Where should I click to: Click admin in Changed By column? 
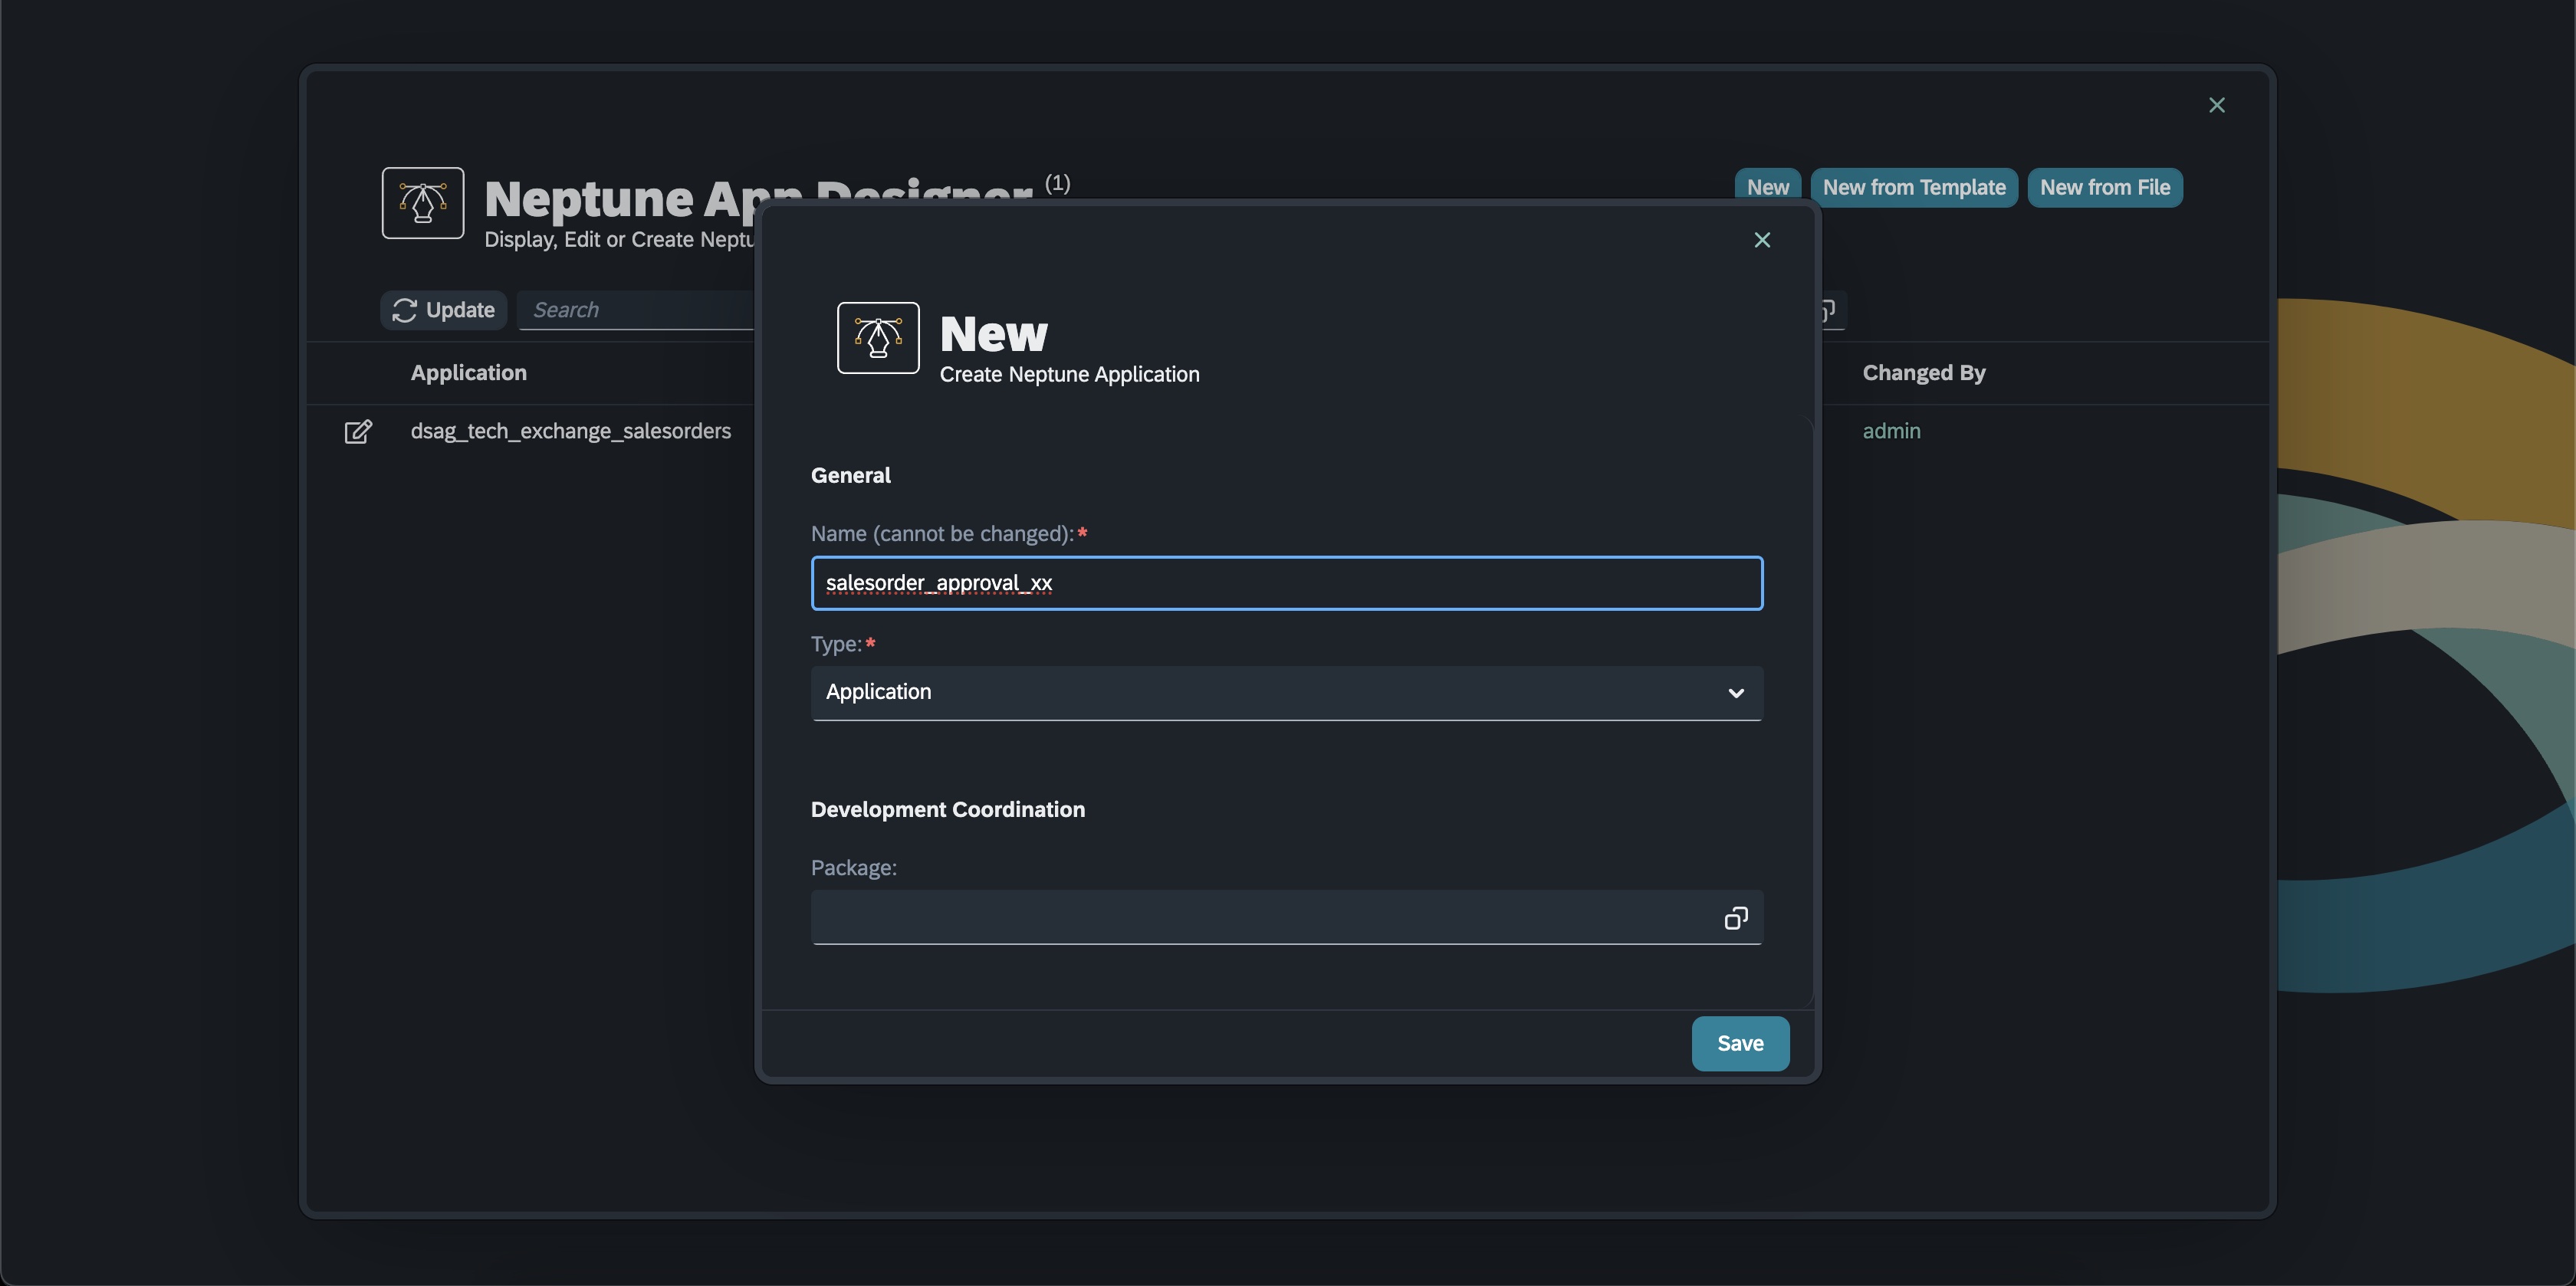[x=1891, y=431]
